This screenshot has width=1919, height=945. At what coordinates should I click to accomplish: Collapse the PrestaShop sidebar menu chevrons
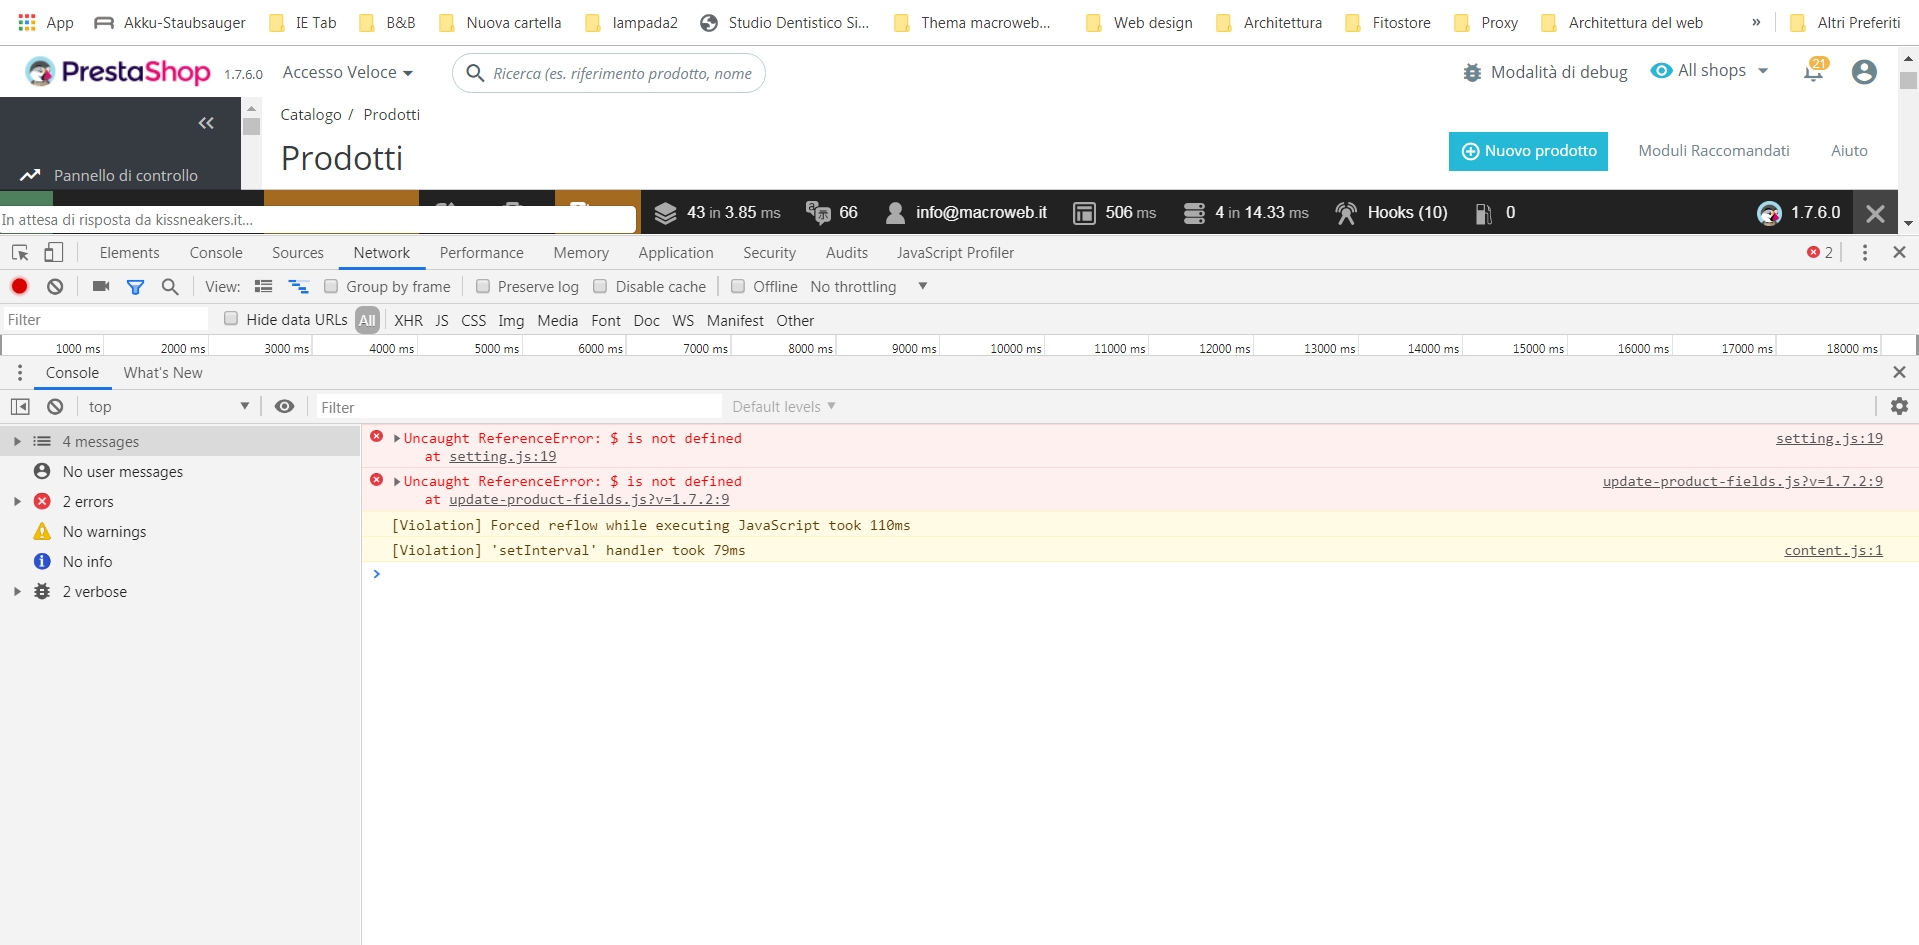coord(206,123)
